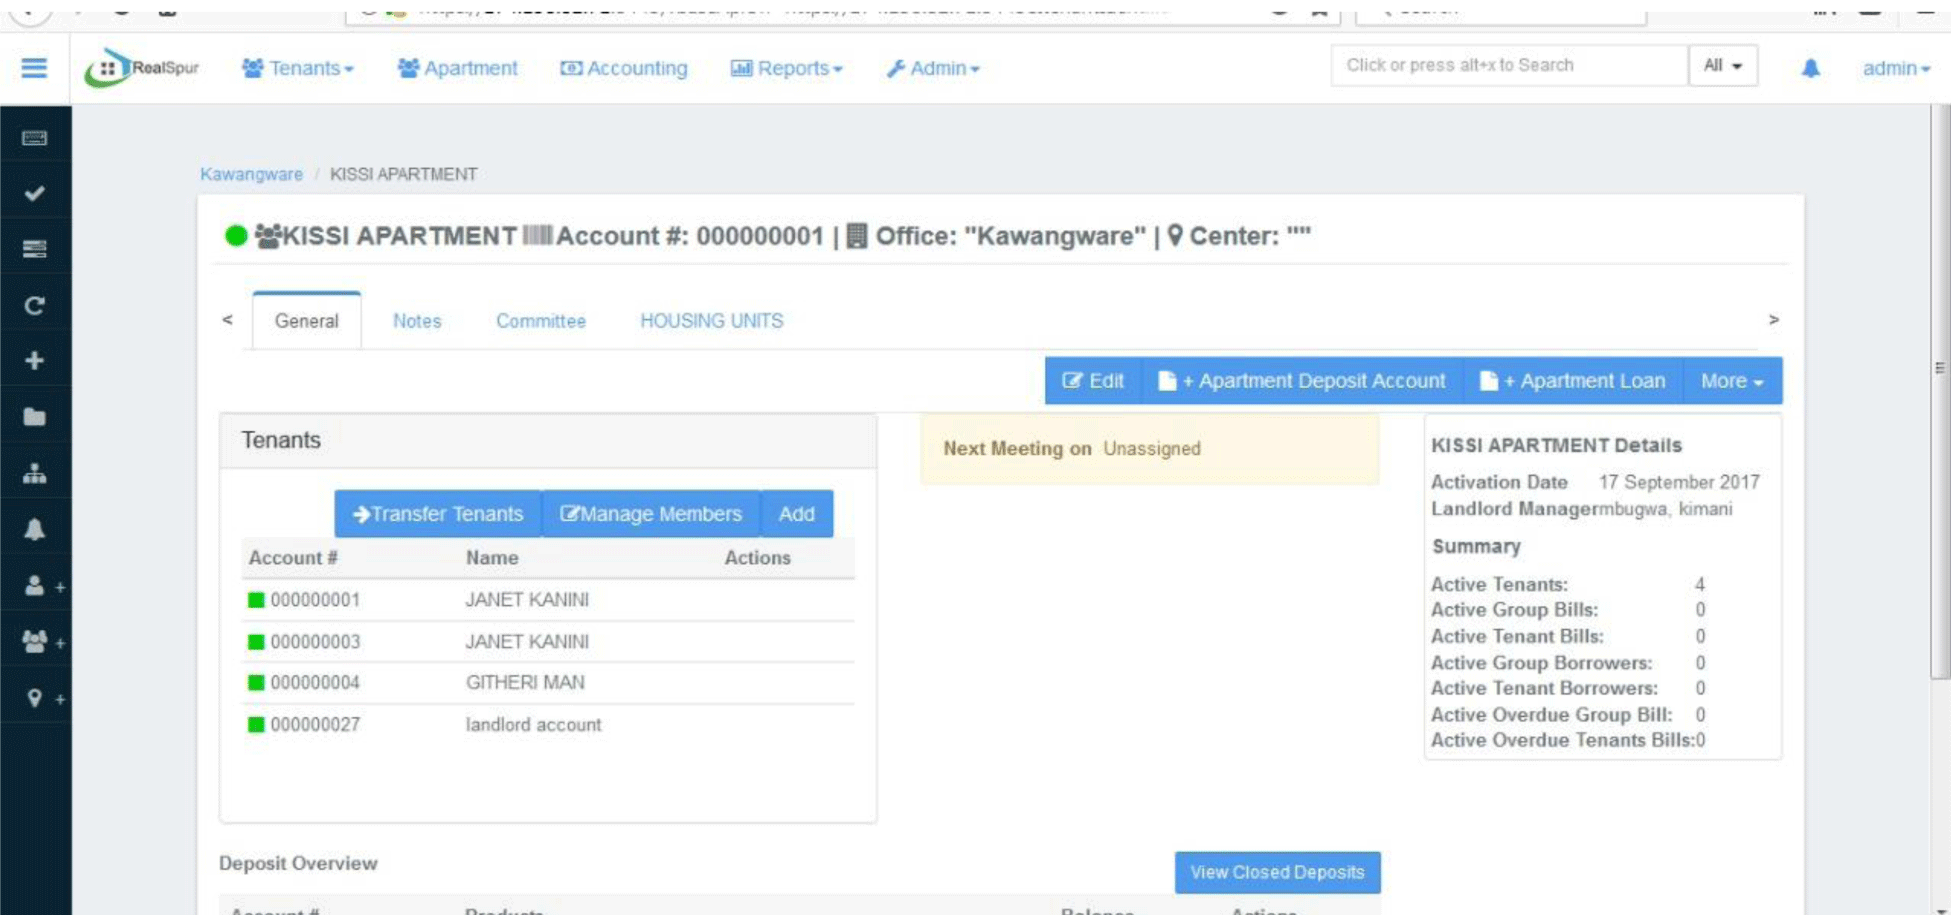1951x915 pixels.
Task: Open the admin user dropdown
Action: (1896, 68)
